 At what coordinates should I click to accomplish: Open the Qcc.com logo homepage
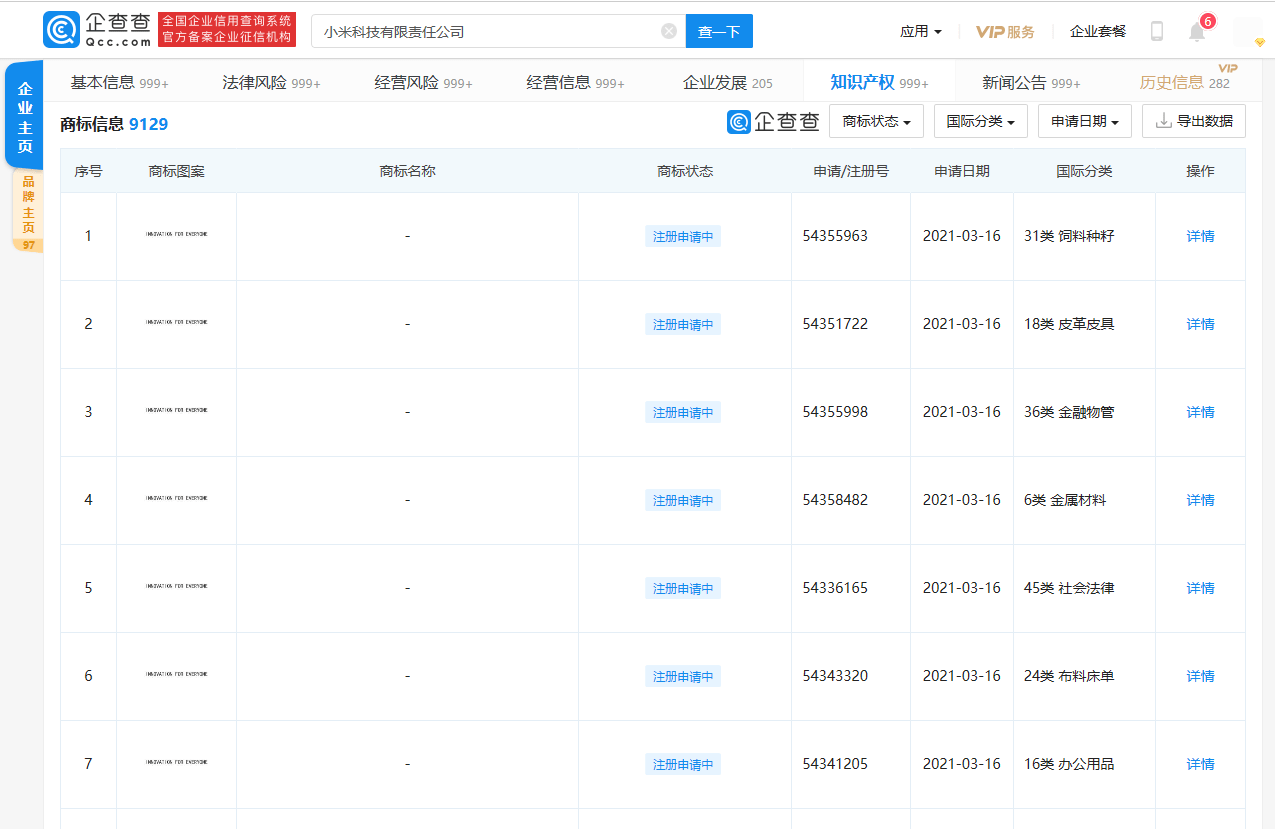98,30
